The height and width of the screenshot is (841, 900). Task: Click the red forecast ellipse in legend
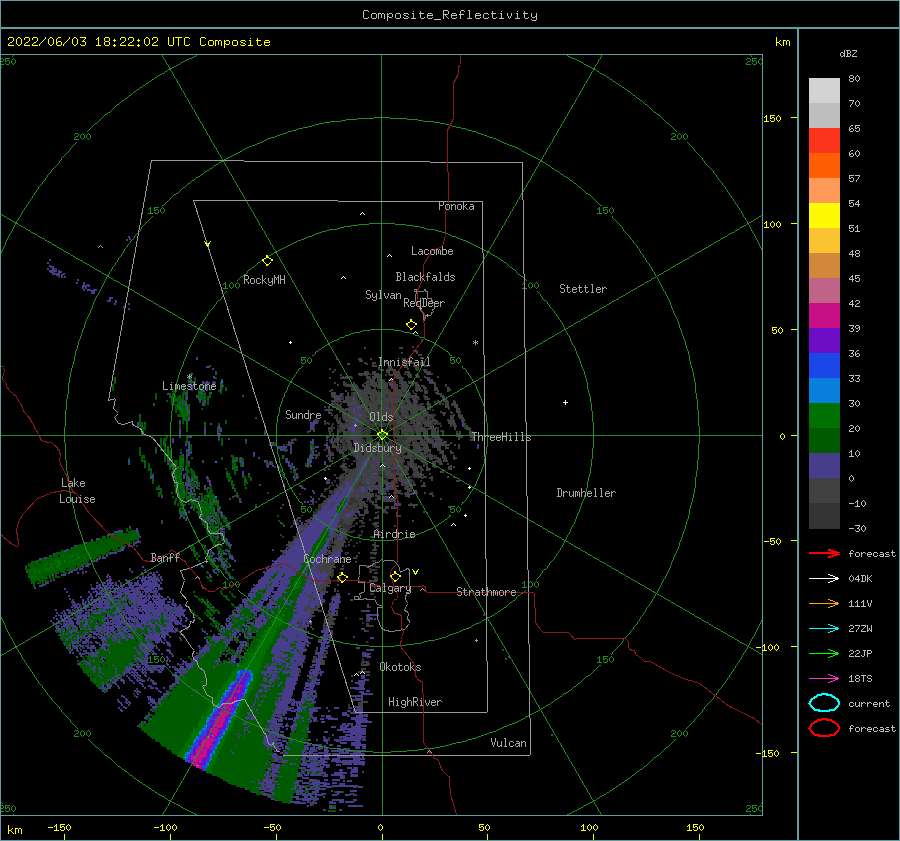pos(824,728)
